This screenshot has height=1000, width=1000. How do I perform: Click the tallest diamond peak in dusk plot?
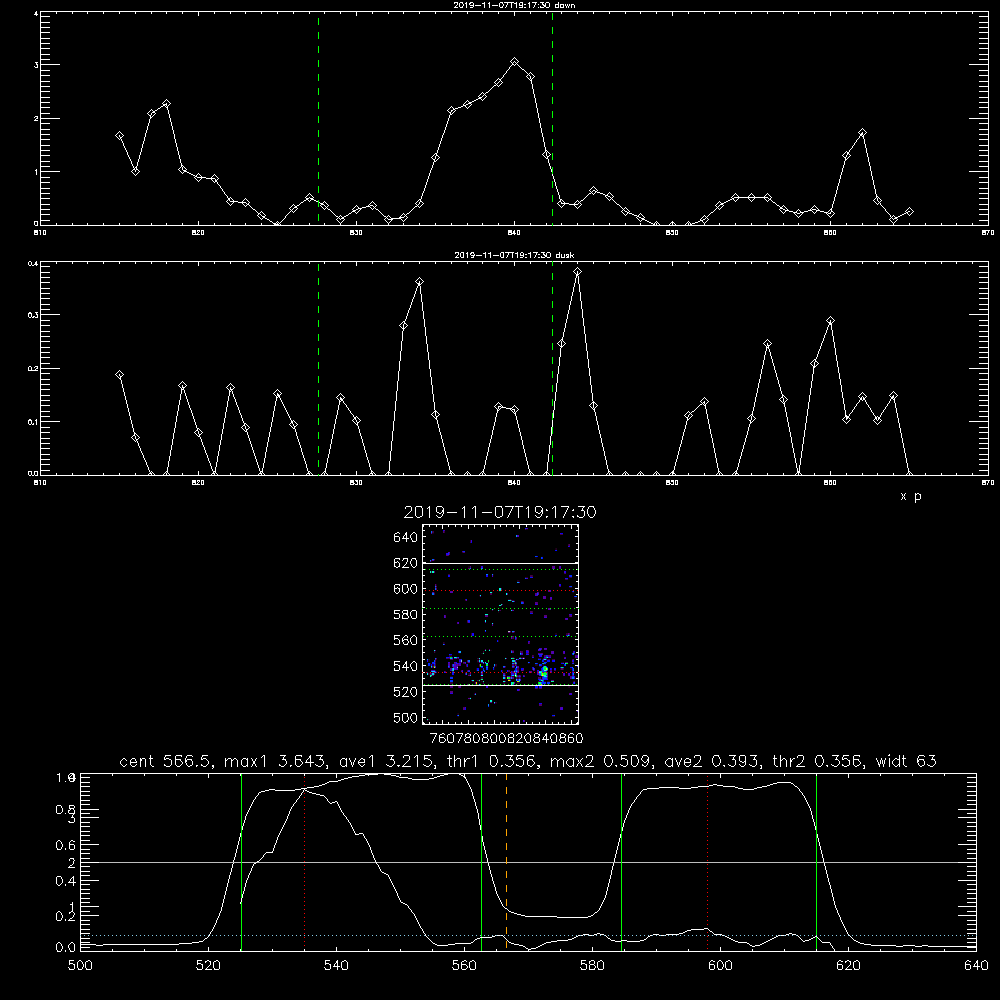point(577,272)
